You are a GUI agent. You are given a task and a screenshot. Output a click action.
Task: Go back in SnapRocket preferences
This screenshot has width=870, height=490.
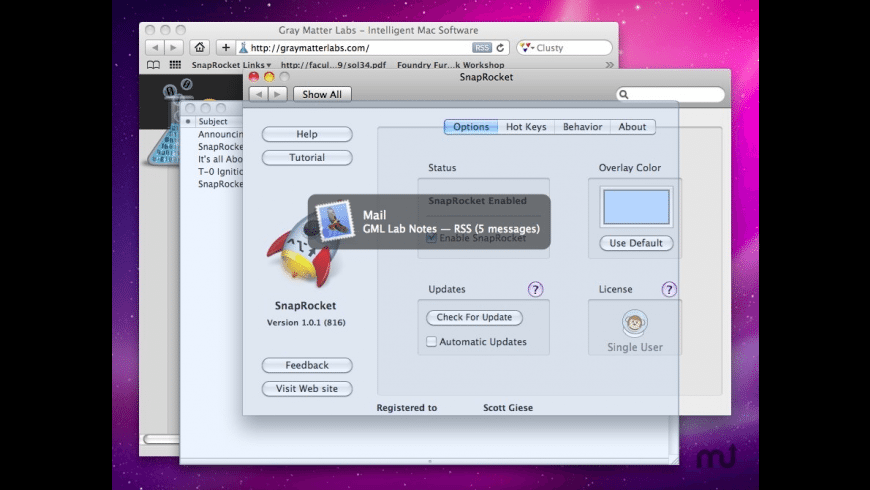pyautogui.click(x=259, y=94)
